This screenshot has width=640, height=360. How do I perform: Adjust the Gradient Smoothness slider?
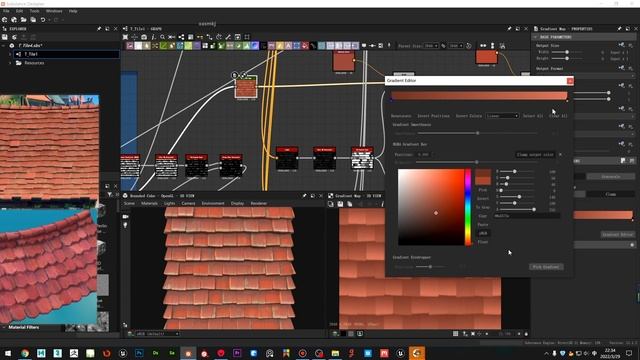click(x=478, y=133)
